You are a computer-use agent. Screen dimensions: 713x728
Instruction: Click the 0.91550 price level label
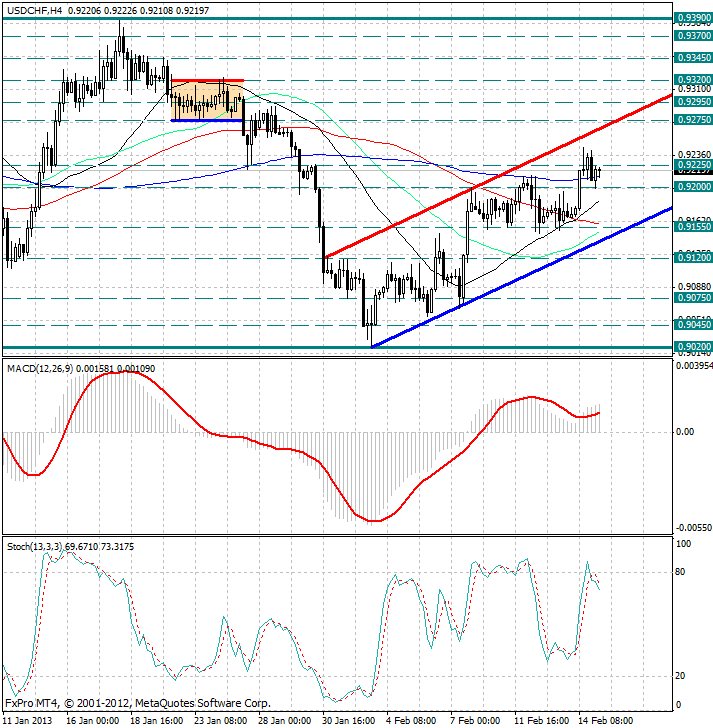pyautogui.click(x=693, y=227)
